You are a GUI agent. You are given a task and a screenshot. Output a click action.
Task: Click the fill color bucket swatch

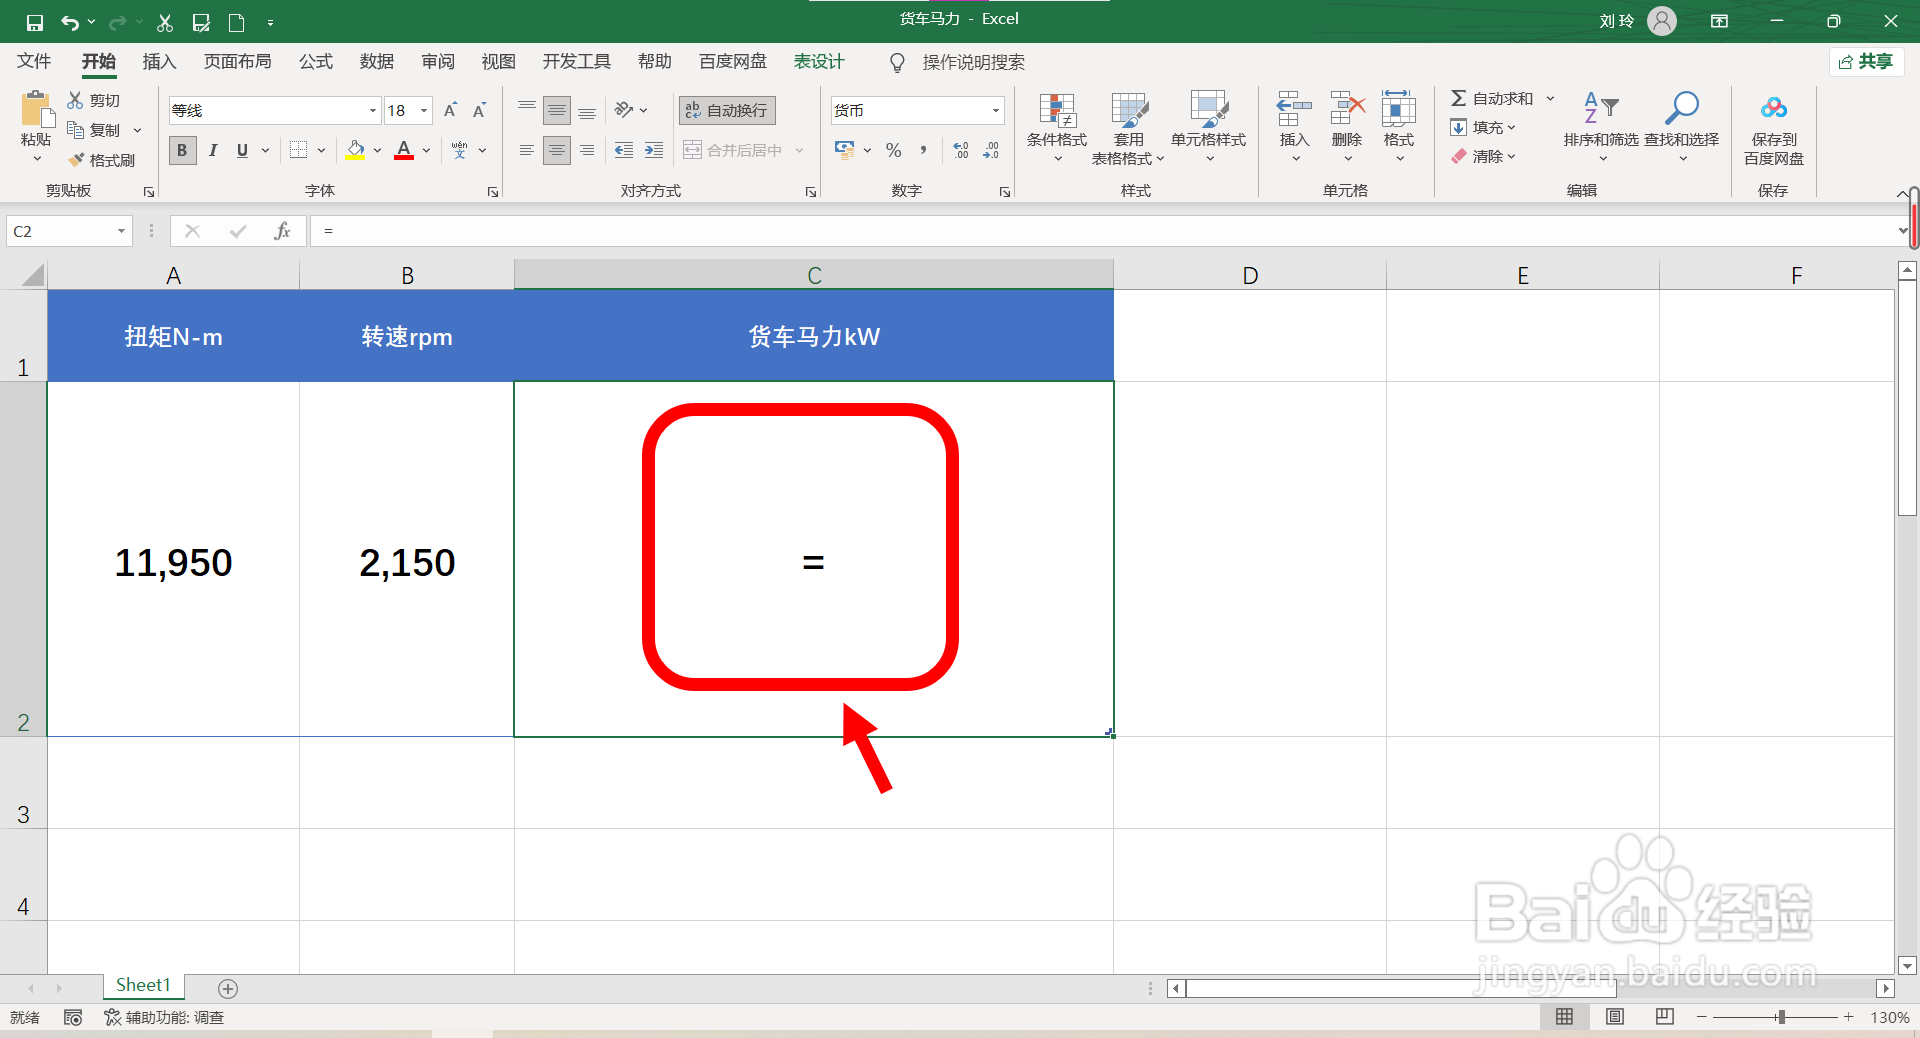click(x=355, y=150)
